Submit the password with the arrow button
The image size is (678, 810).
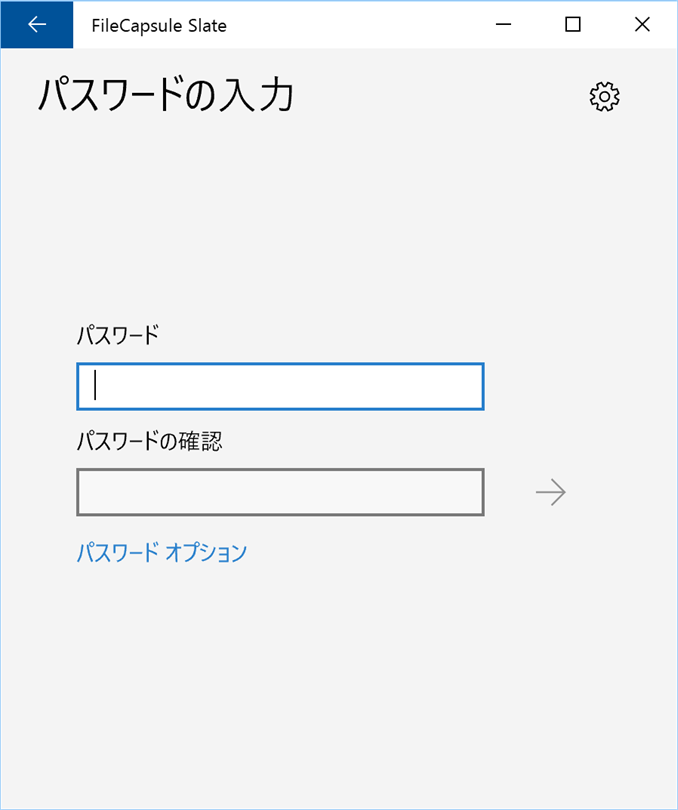551,492
